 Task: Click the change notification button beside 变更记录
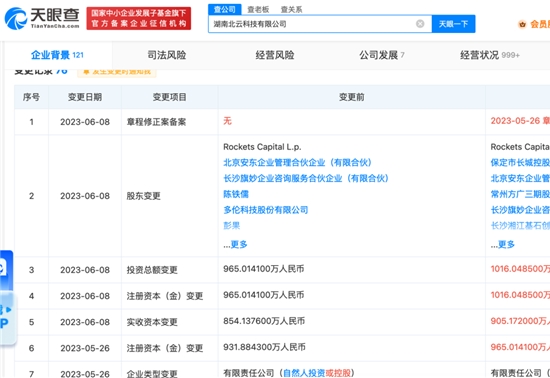pyautogui.click(x=117, y=72)
